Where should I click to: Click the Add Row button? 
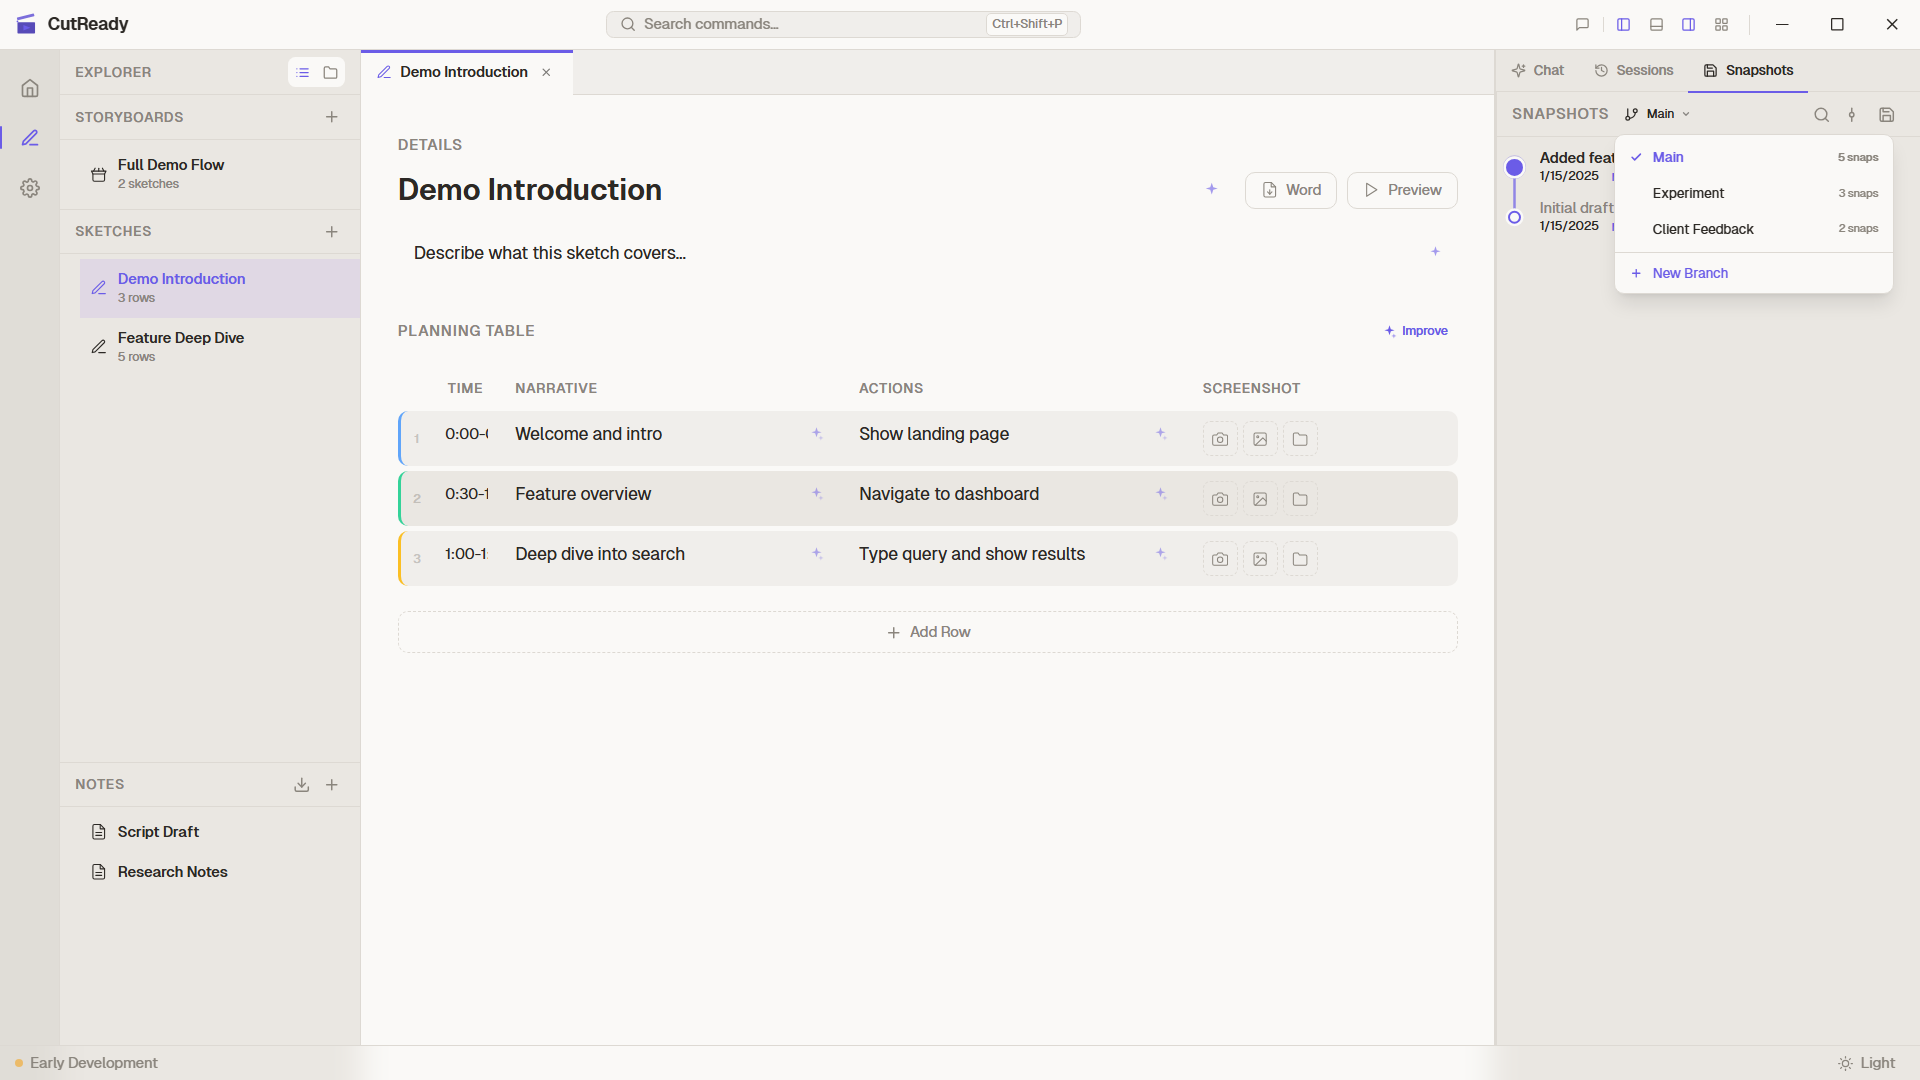coord(927,632)
